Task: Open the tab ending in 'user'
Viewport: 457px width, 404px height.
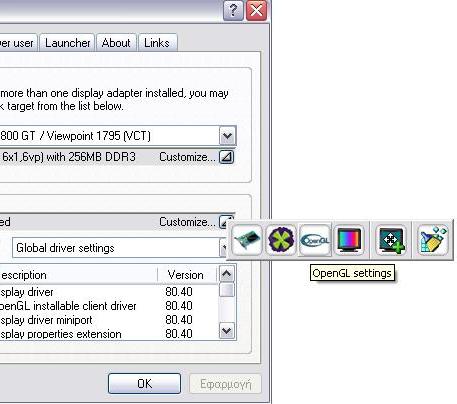Action: 18,43
